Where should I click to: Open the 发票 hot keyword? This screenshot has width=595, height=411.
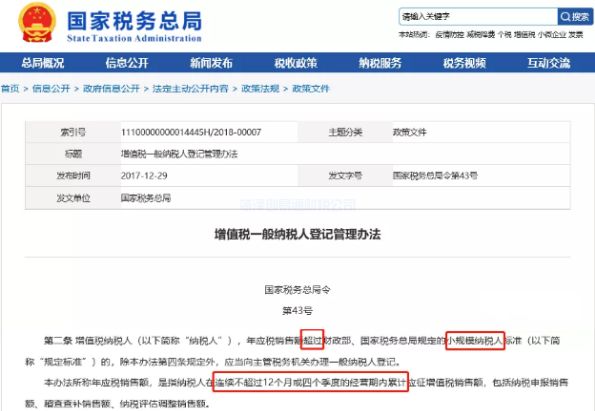[576, 35]
